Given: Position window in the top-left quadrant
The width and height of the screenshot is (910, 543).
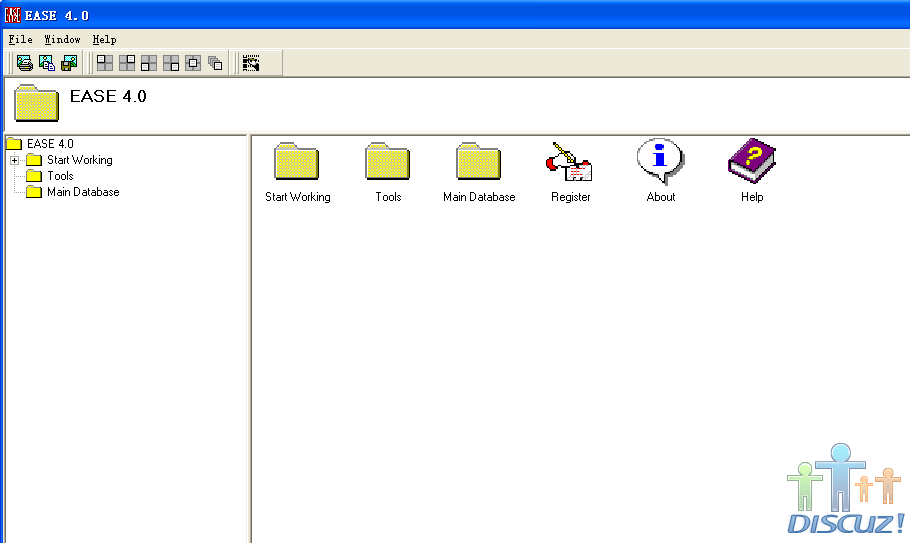Looking at the screenshot, I should [x=105, y=63].
